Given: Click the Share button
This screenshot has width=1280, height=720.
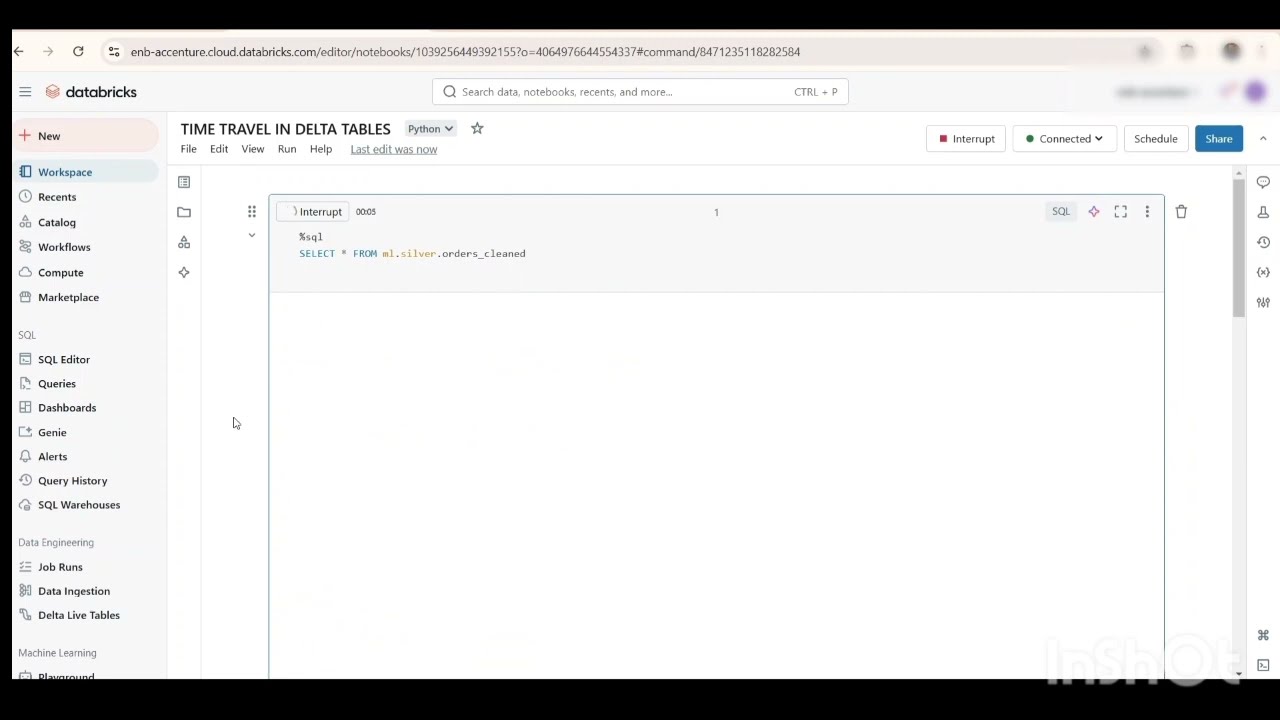Looking at the screenshot, I should pyautogui.click(x=1219, y=139).
